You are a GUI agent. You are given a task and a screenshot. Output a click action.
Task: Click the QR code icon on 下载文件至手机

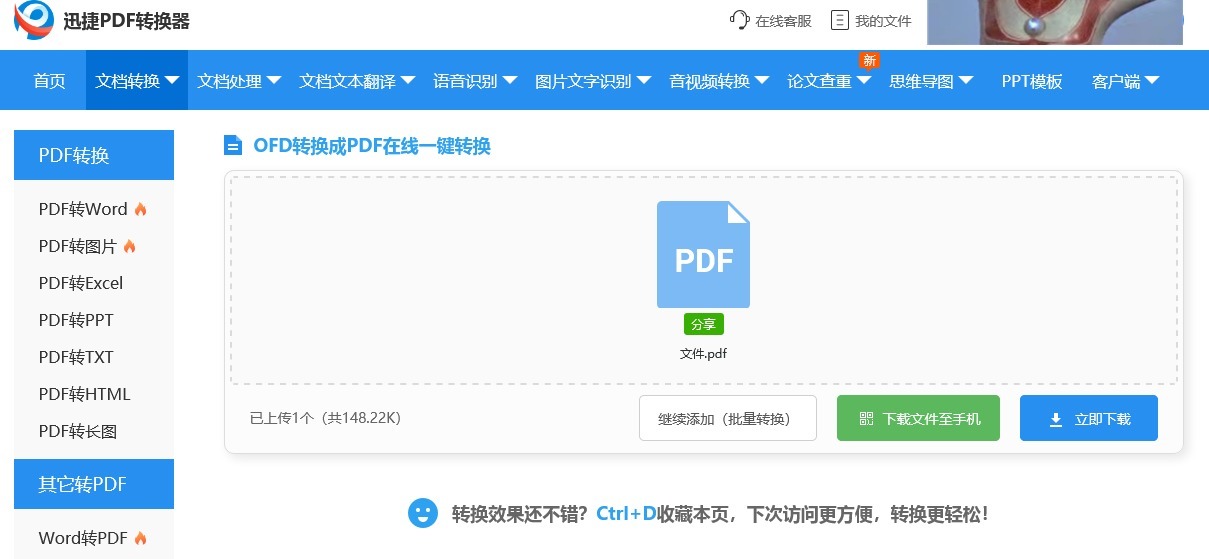(866, 419)
